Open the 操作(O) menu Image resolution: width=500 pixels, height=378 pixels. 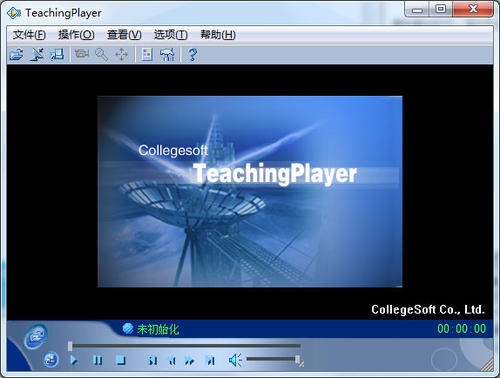point(76,35)
